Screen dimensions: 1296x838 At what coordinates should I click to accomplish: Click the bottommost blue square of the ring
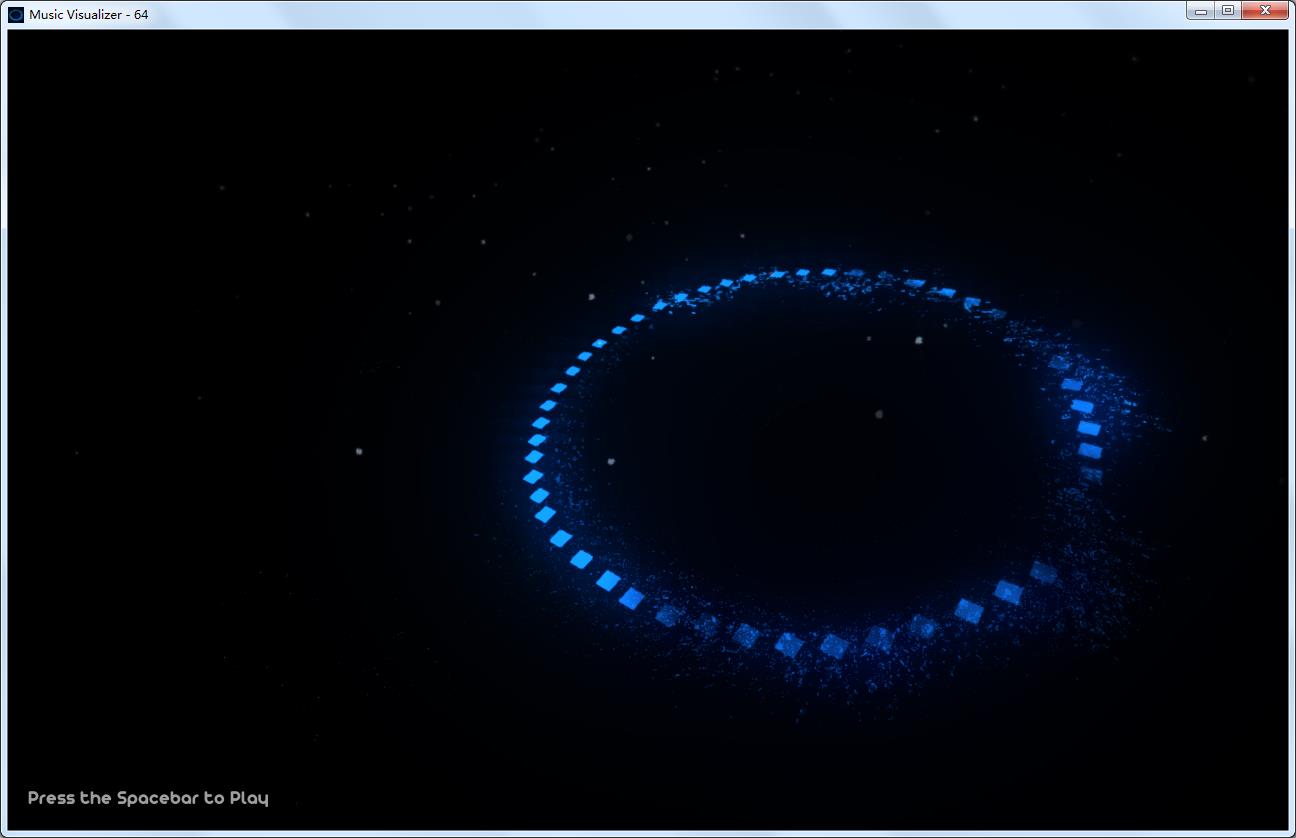tap(834, 646)
